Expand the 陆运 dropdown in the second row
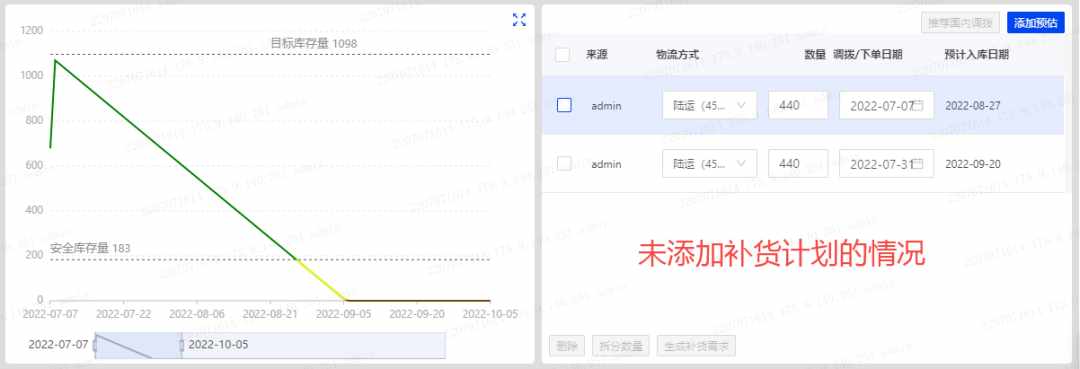 (x=709, y=164)
